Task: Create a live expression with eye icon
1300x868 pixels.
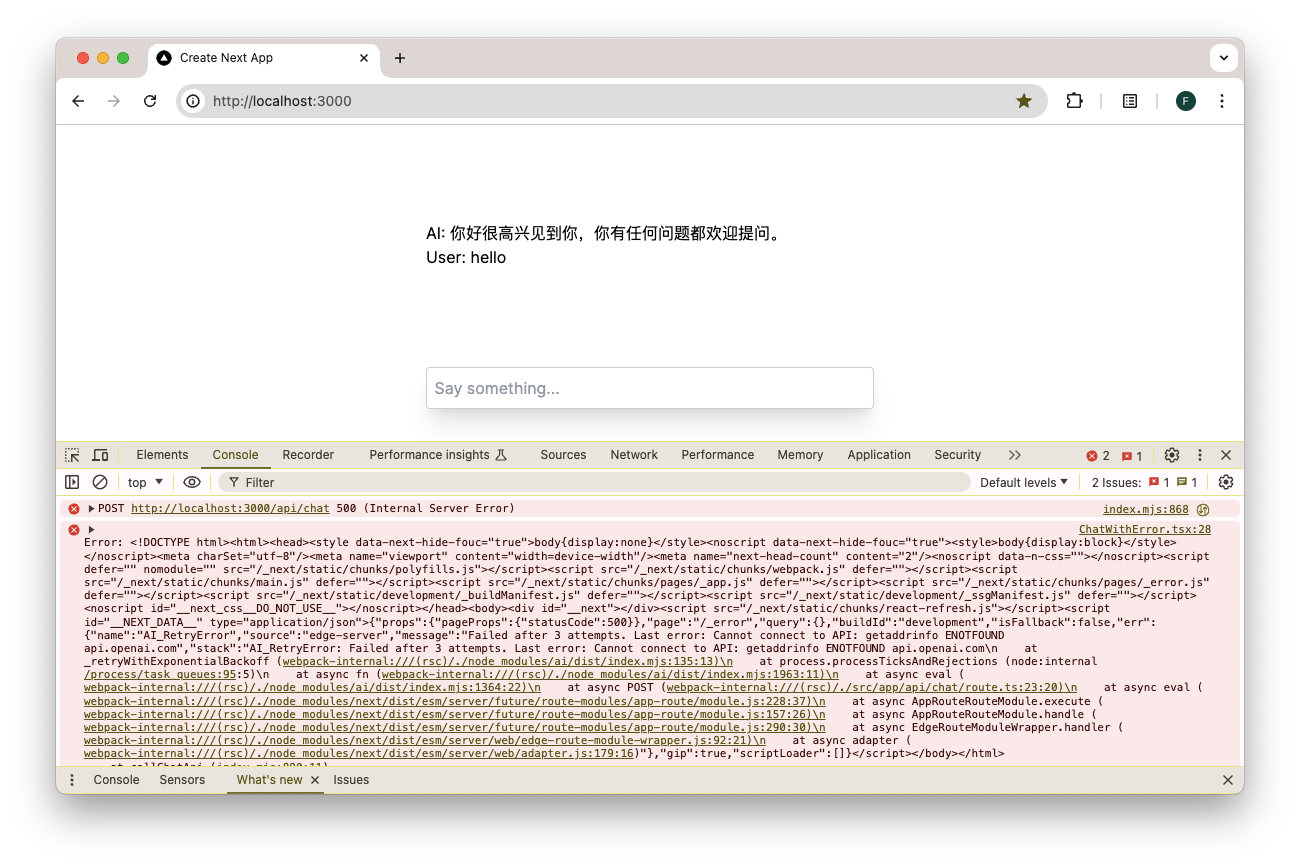Action: pyautogui.click(x=192, y=482)
